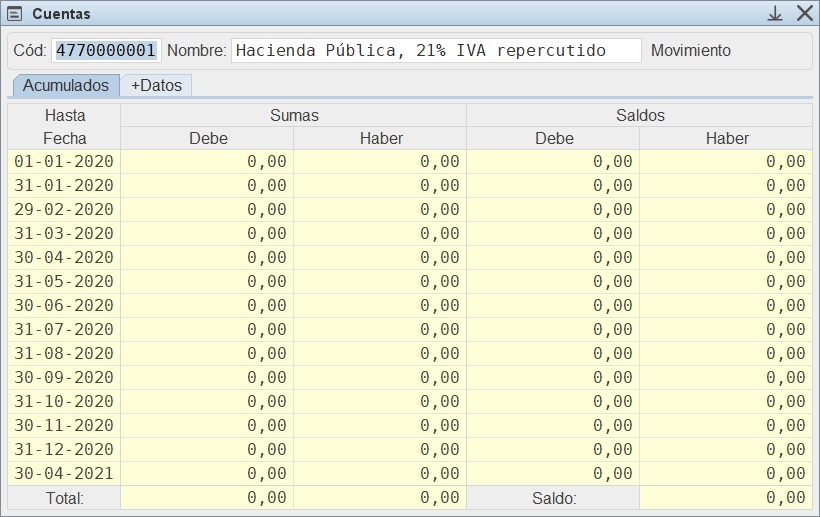Screen dimensions: 820x517
Task: Switch to the Acumulados tab
Action: coord(66,86)
